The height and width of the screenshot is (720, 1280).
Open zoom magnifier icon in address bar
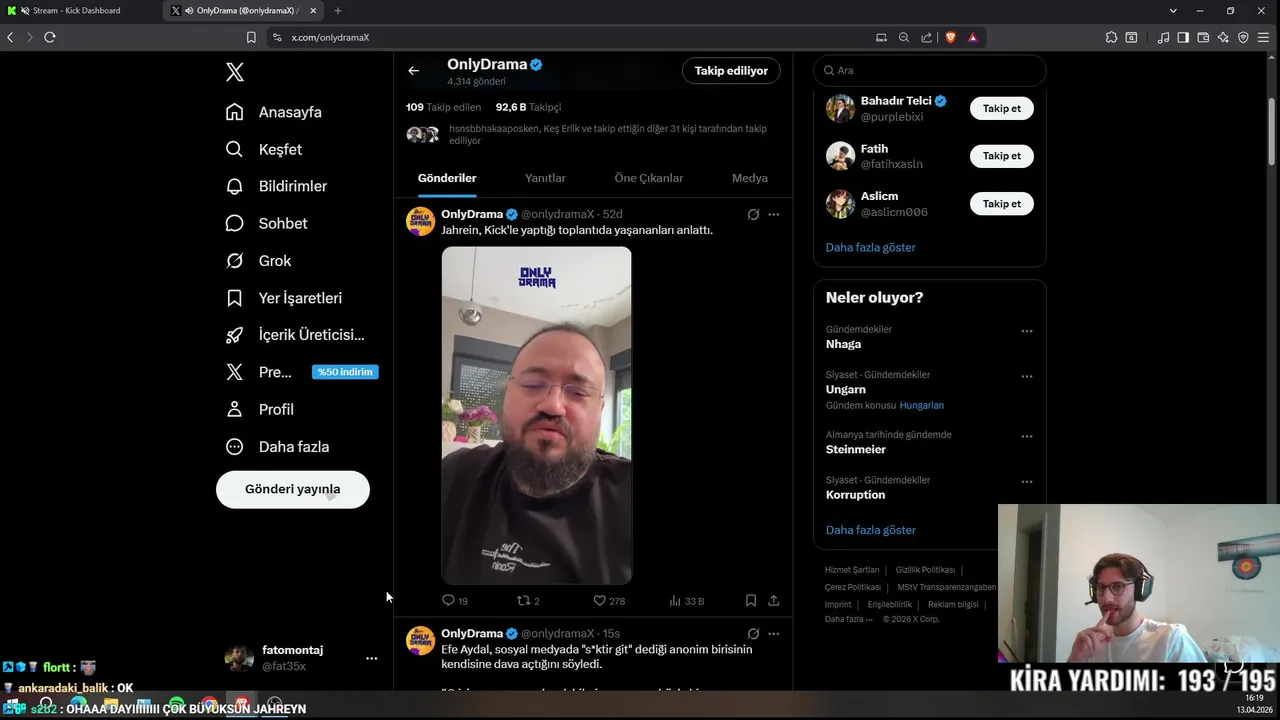pos(904,37)
